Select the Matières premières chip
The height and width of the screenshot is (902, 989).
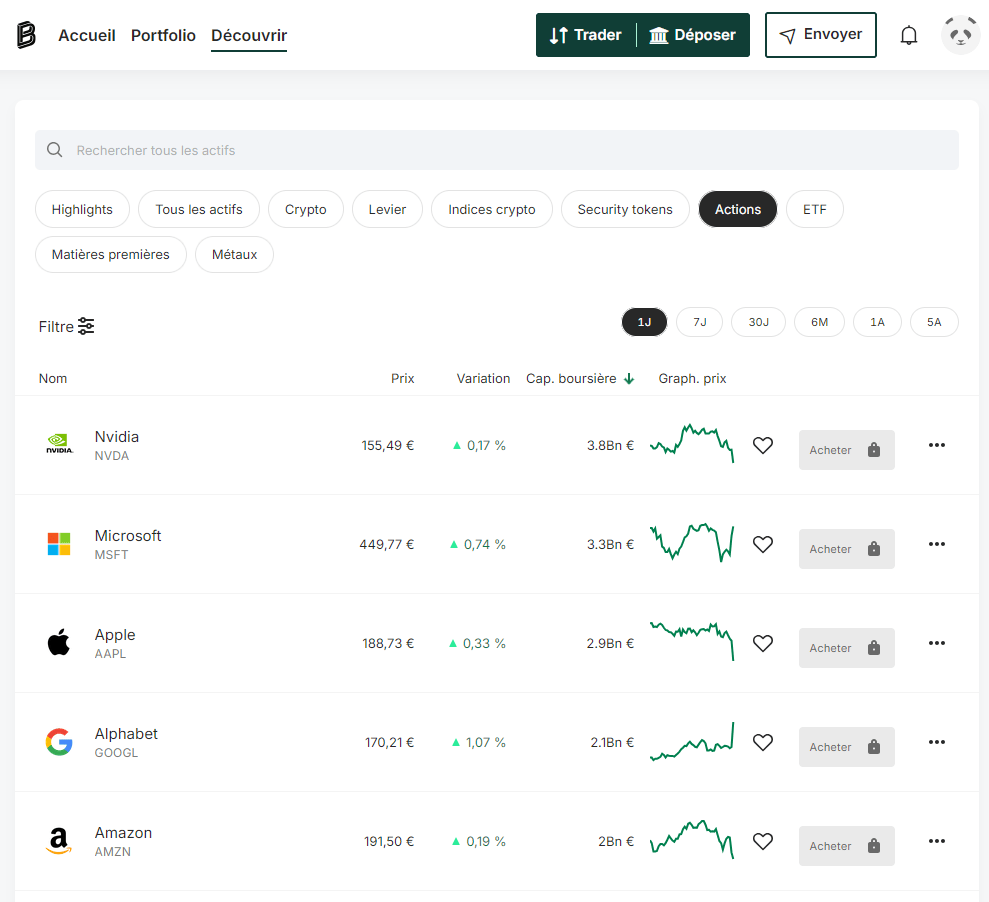pyautogui.click(x=111, y=255)
